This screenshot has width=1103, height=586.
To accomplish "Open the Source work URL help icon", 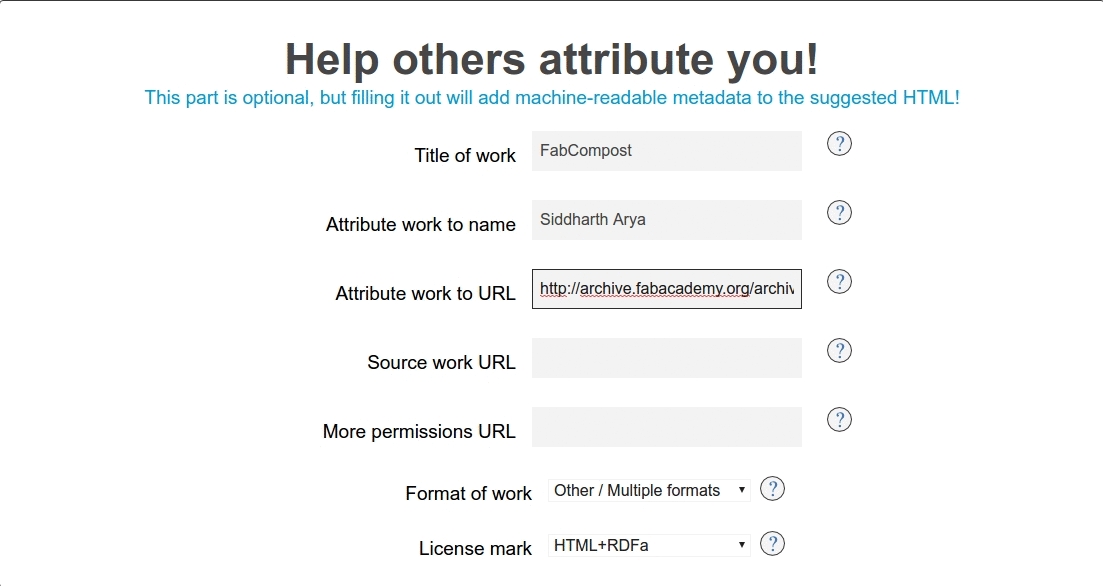I will 839,350.
